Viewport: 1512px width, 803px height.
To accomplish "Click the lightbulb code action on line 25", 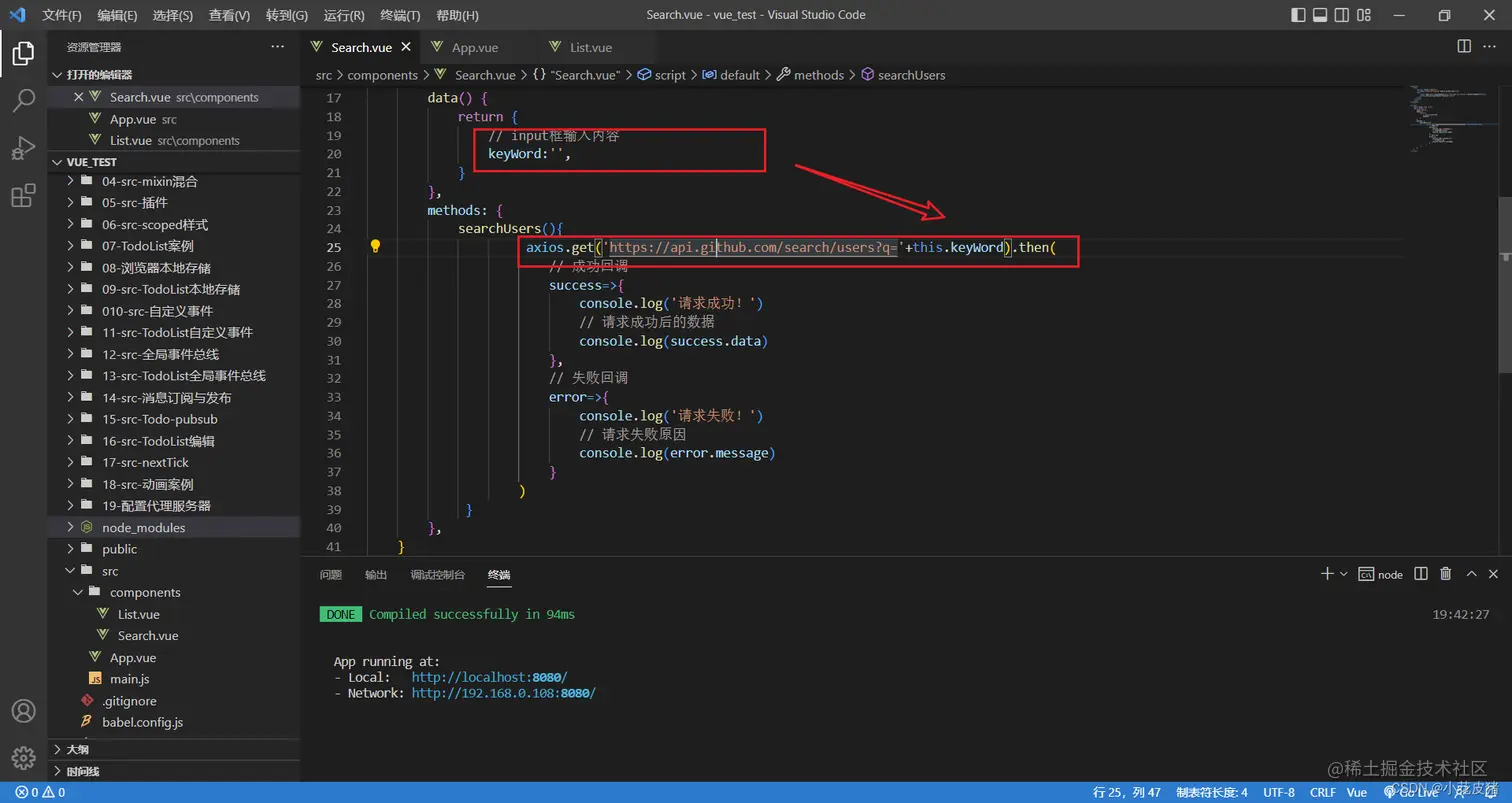I will pos(375,246).
